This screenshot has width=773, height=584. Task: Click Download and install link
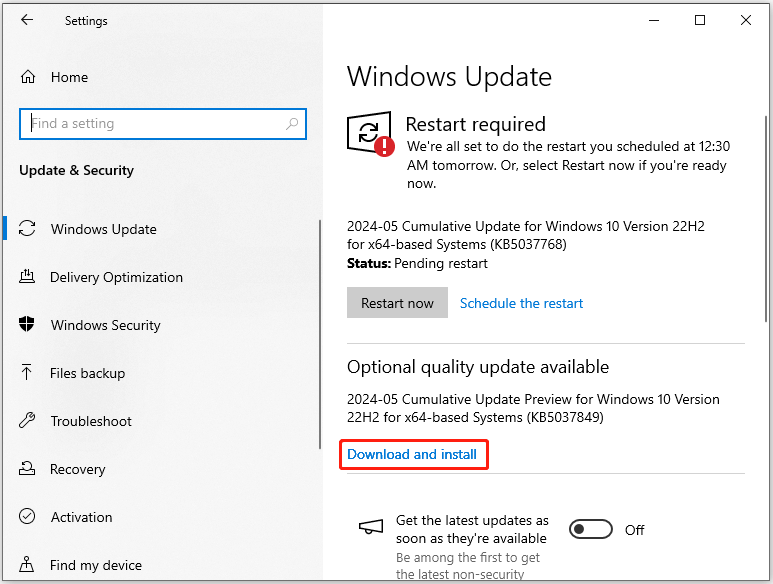(412, 454)
